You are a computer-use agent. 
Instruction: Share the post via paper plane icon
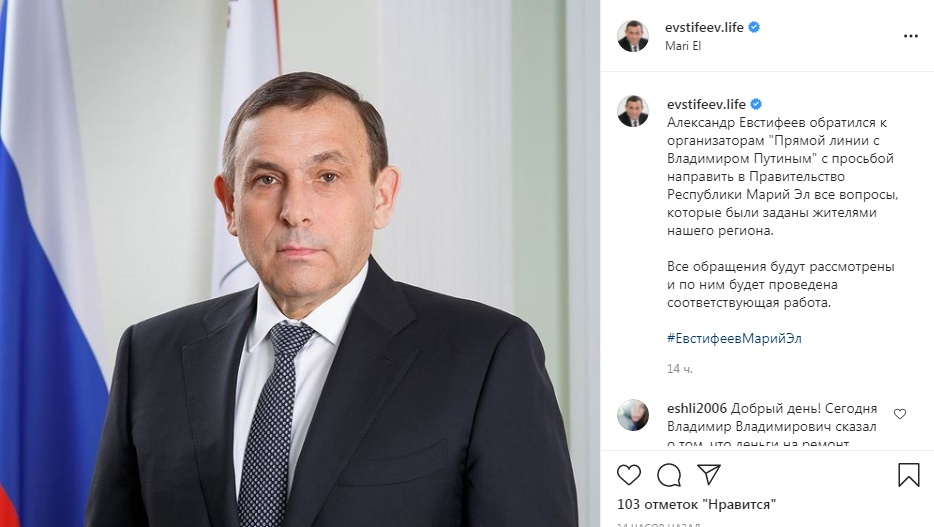click(x=709, y=475)
